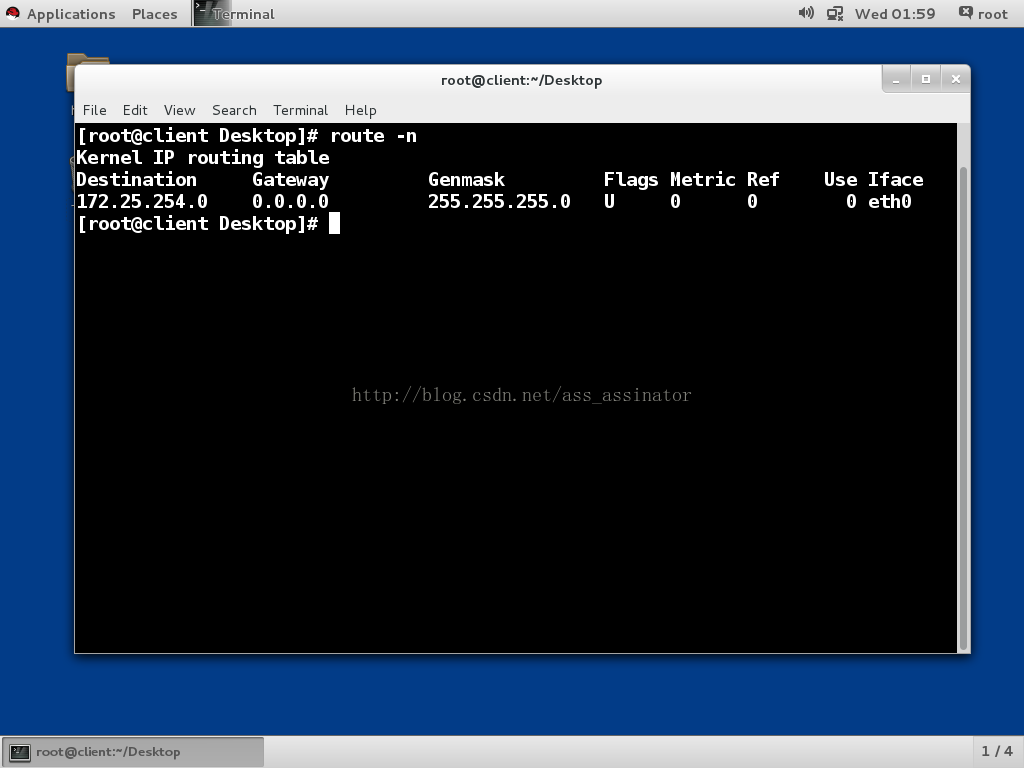
Task: Click the 'route -n' command text
Action: (373, 136)
